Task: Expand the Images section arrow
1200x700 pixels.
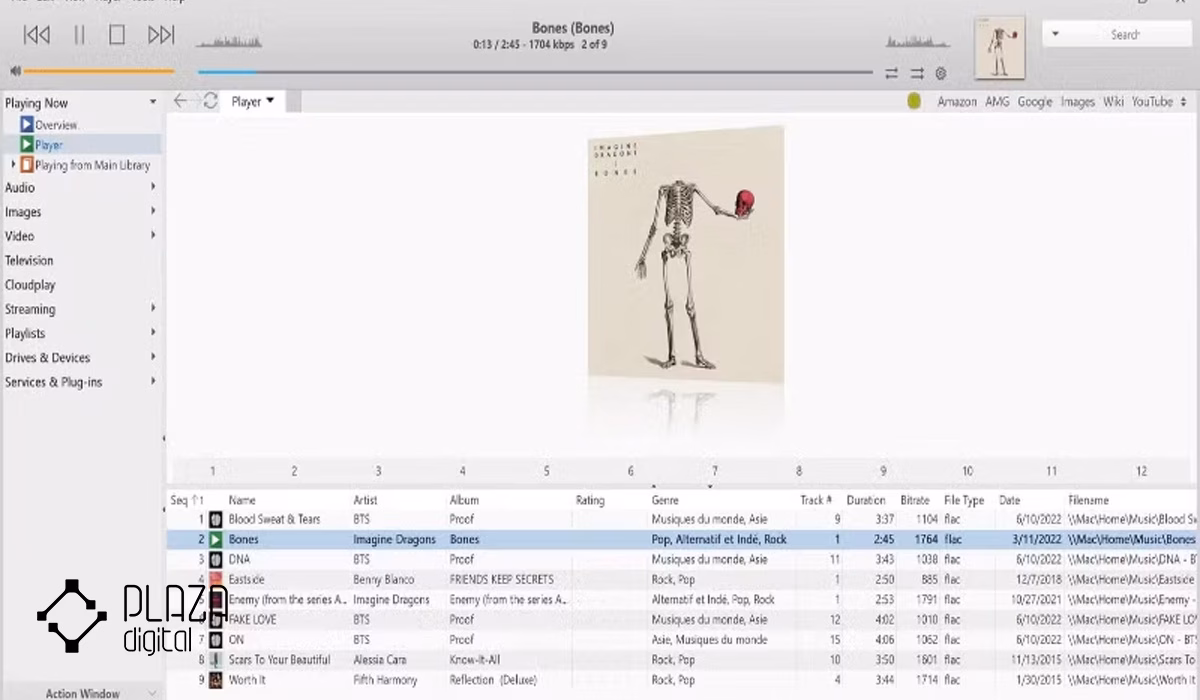Action: tap(153, 211)
